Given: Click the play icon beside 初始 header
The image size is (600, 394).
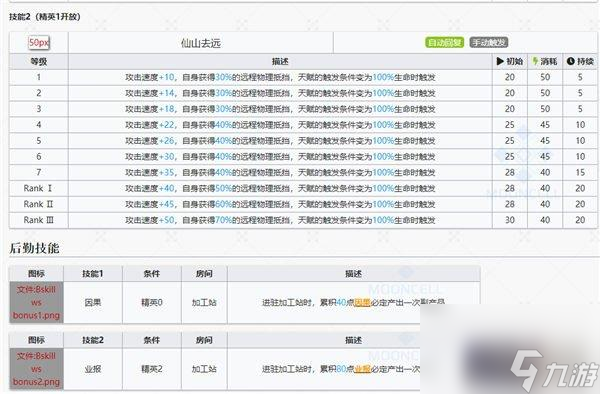Looking at the screenshot, I should (x=500, y=61).
